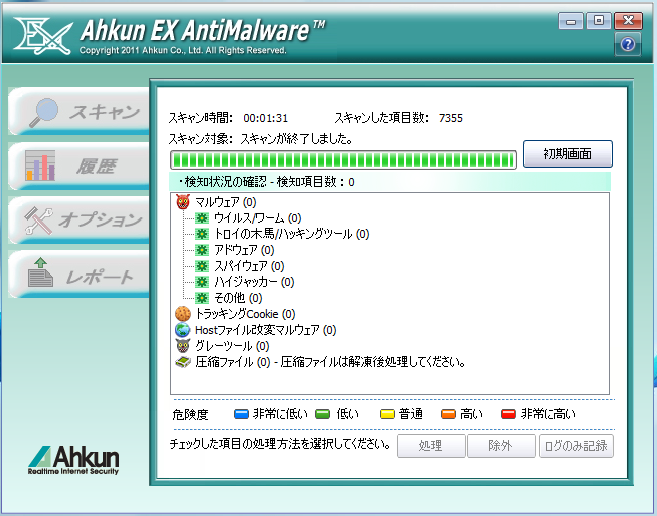The height and width of the screenshot is (516, 657).
Task: Click the red devil マルウェア icon
Action: 183,202
